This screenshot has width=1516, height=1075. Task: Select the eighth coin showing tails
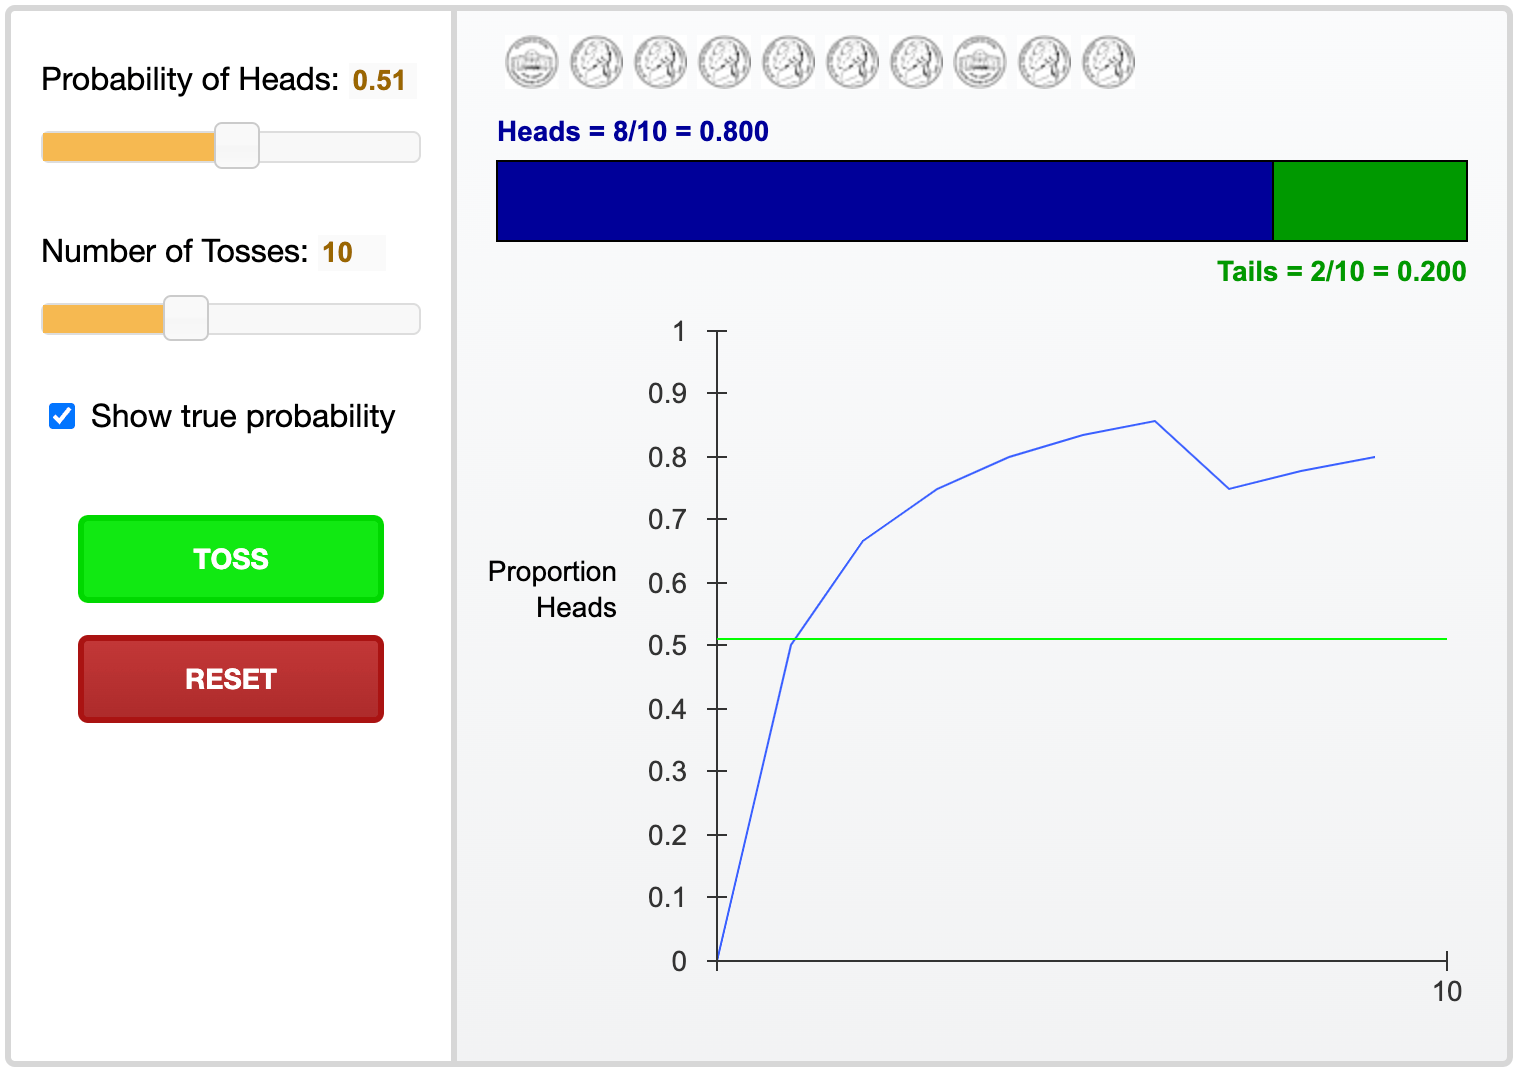click(980, 62)
